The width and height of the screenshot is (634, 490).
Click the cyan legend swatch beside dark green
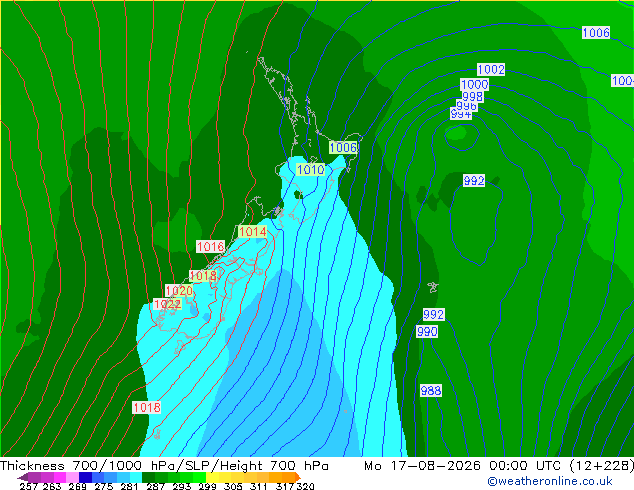tap(136, 477)
